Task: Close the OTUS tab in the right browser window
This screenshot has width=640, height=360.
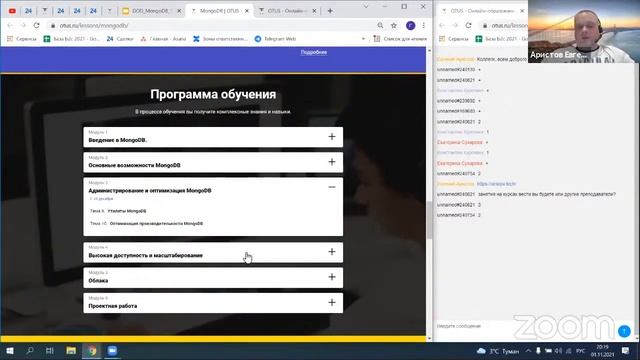Action: click(x=522, y=11)
